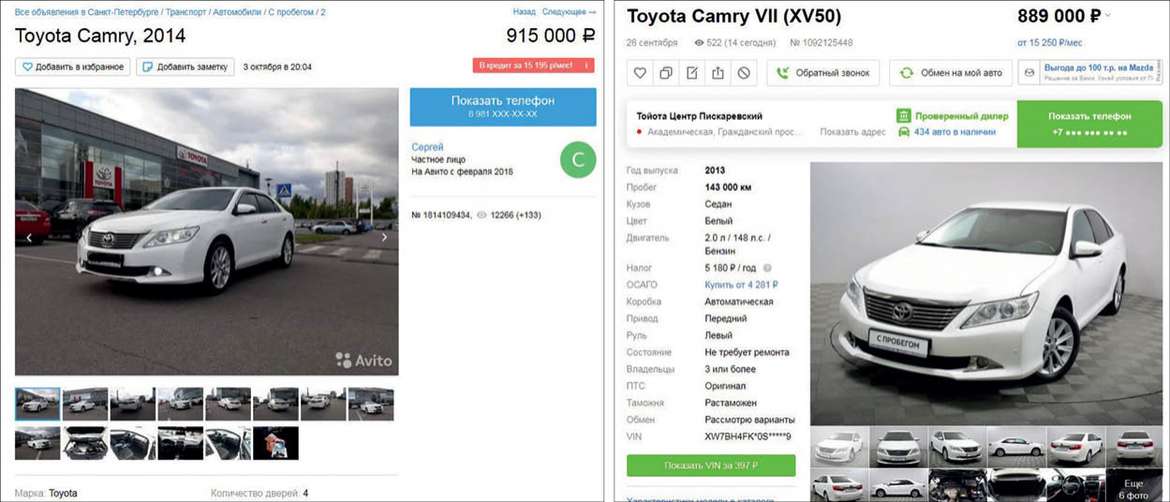Click the add note pencil icon
The image size is (1170, 502).
692,73
